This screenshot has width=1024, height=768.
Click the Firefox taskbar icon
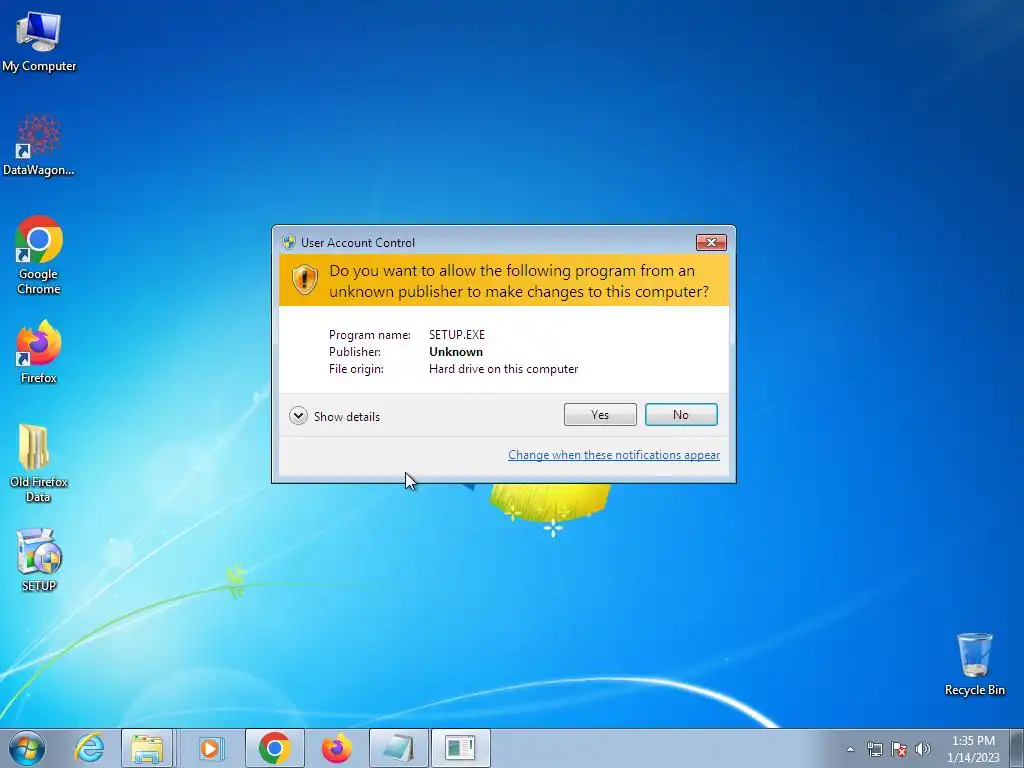pos(336,748)
